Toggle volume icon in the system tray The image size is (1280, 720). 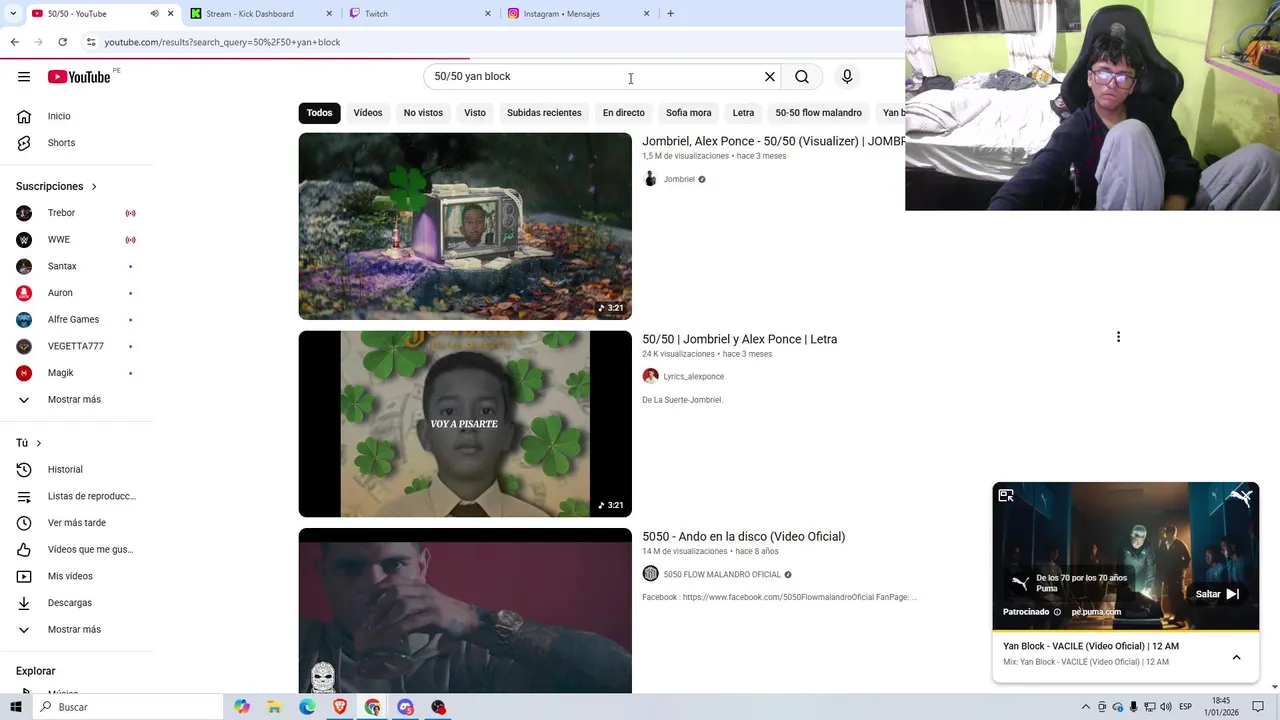click(1166, 707)
